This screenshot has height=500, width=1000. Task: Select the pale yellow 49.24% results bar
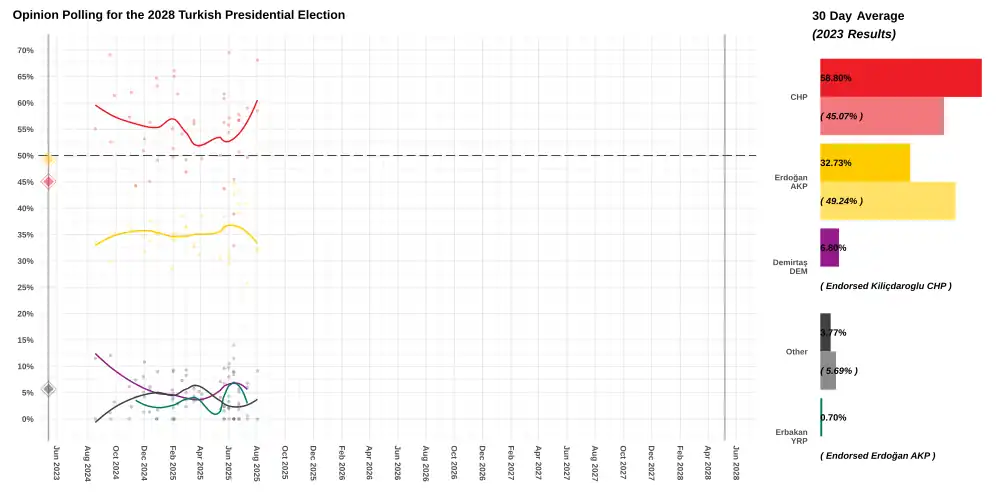887,200
